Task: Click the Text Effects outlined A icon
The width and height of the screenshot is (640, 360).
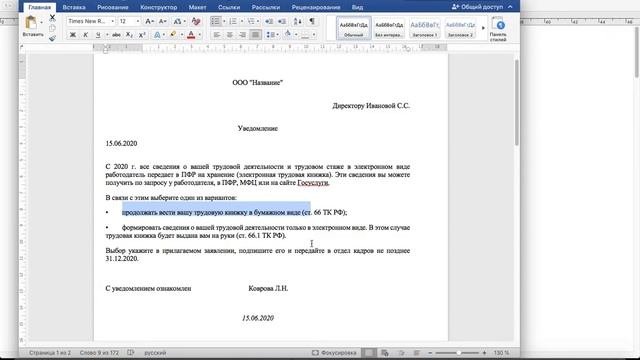Action: tap(157, 35)
